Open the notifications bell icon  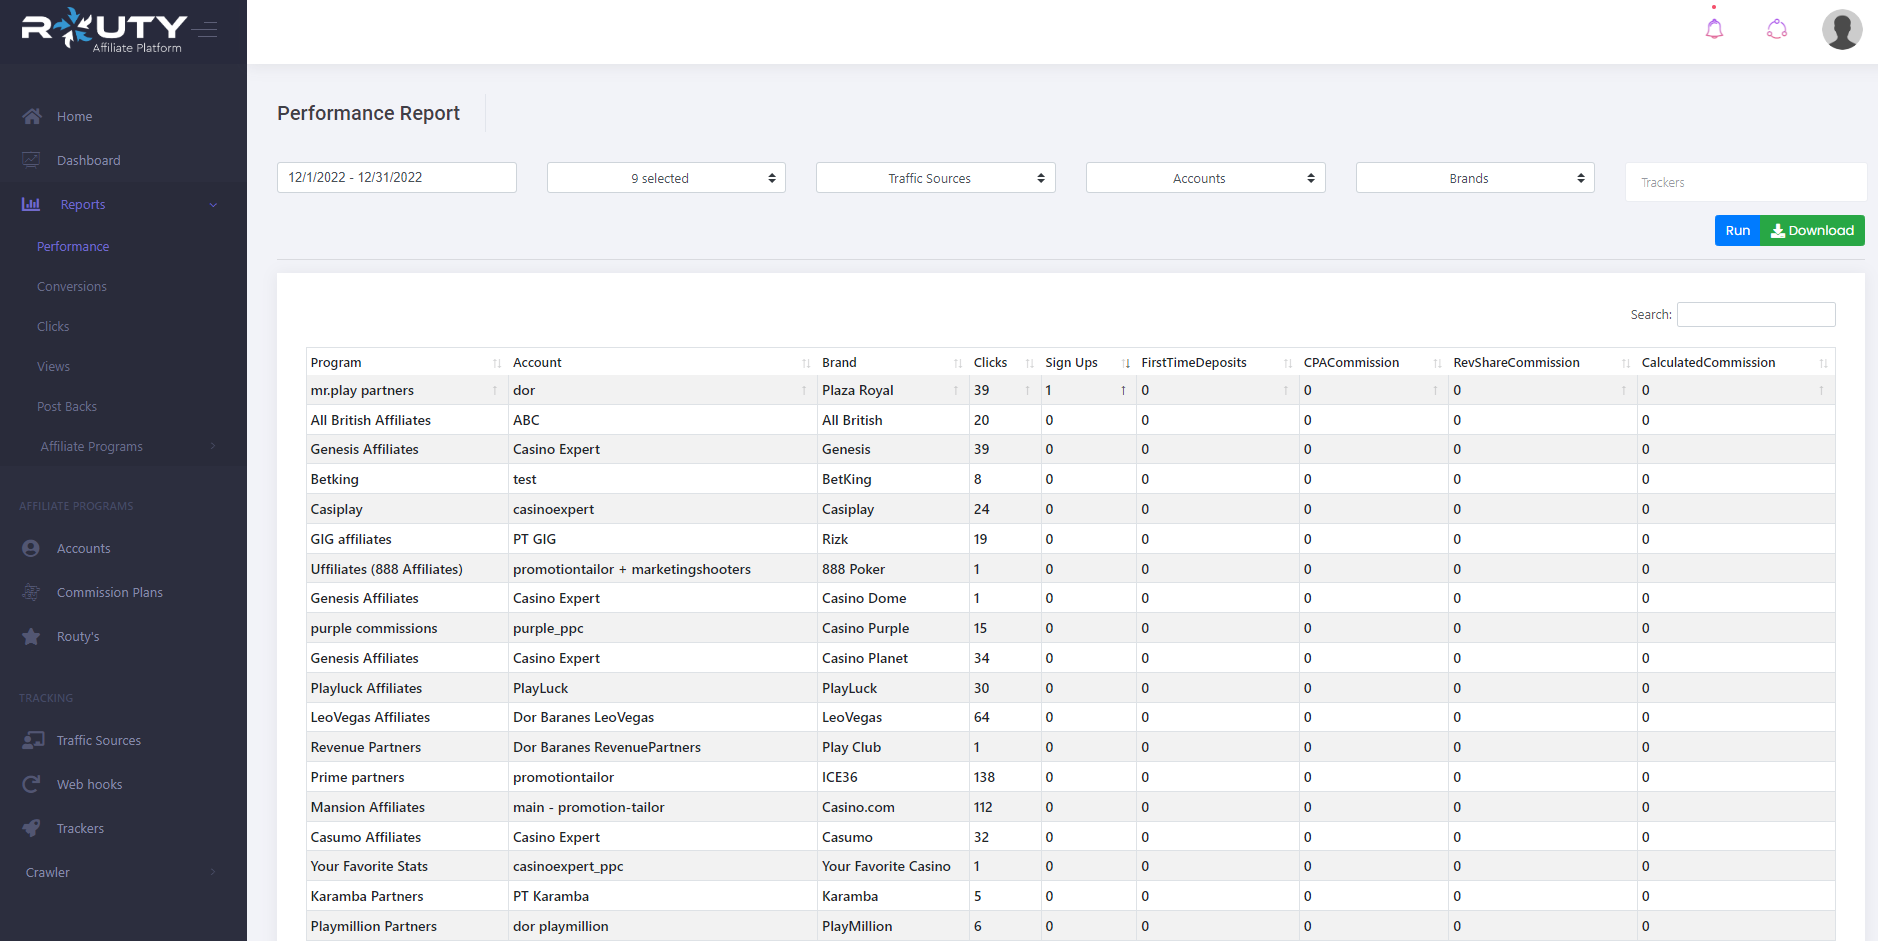pos(1714,29)
